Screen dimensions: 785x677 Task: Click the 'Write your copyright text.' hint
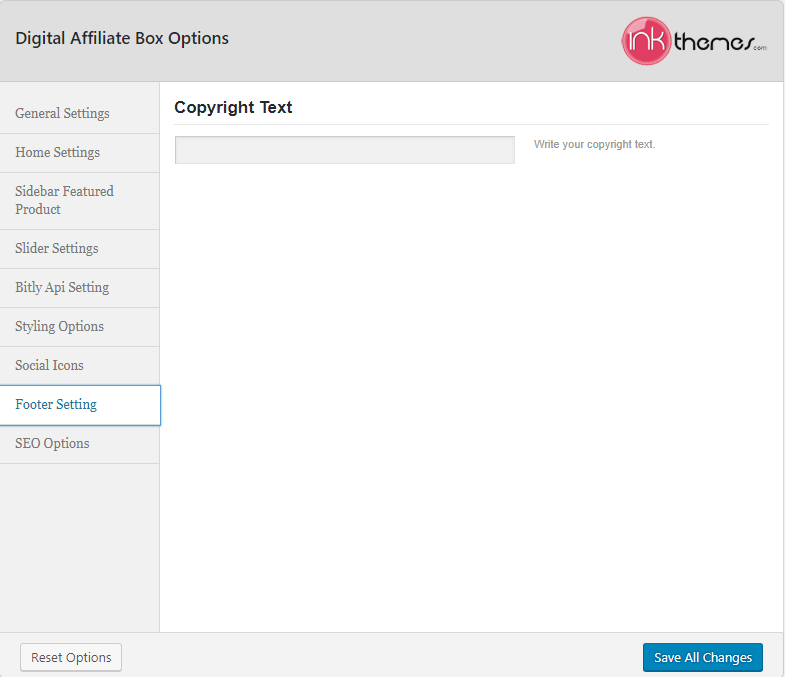tap(594, 144)
